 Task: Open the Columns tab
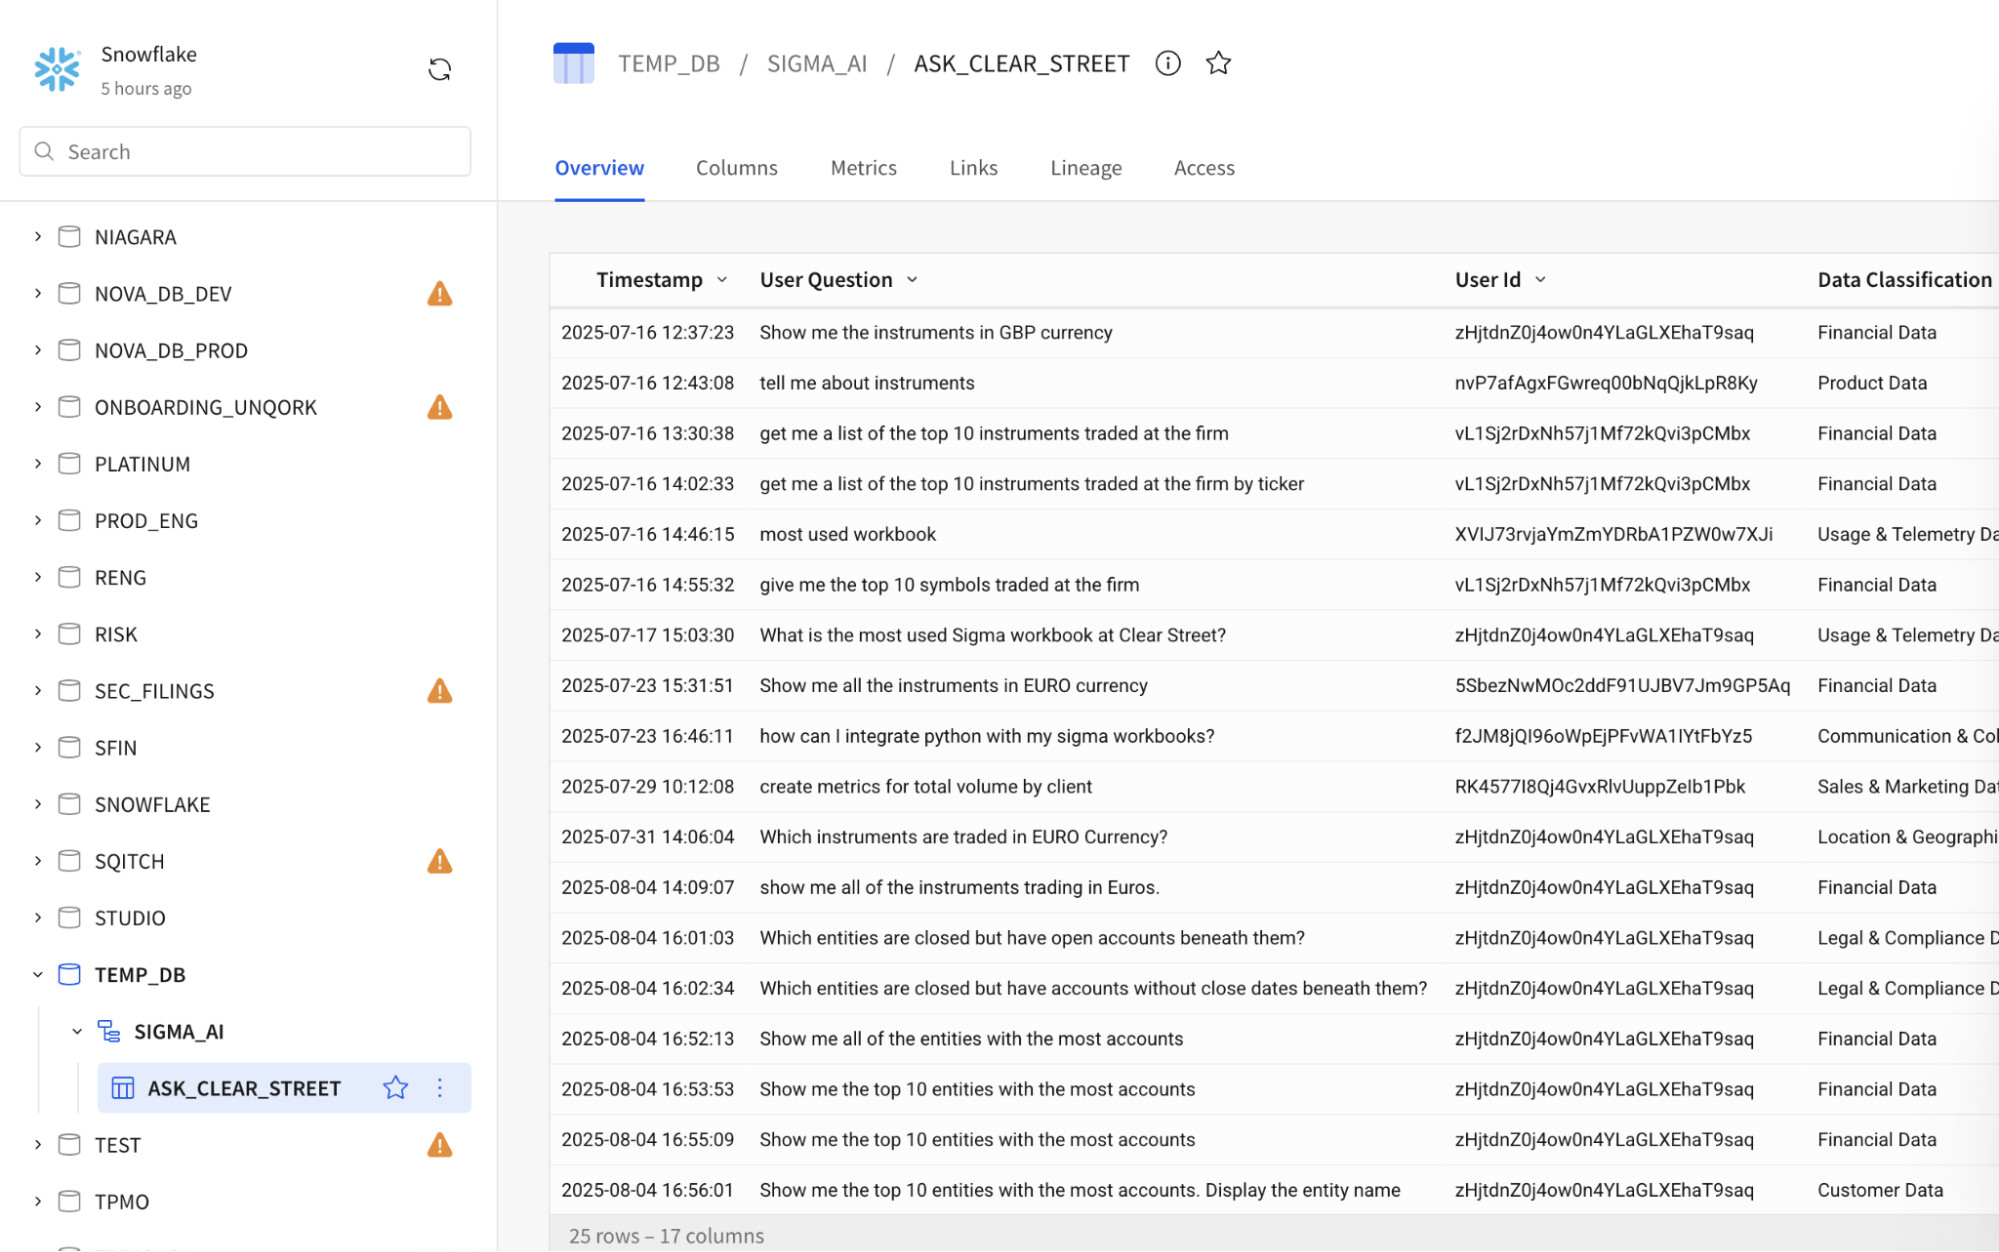tap(736, 167)
